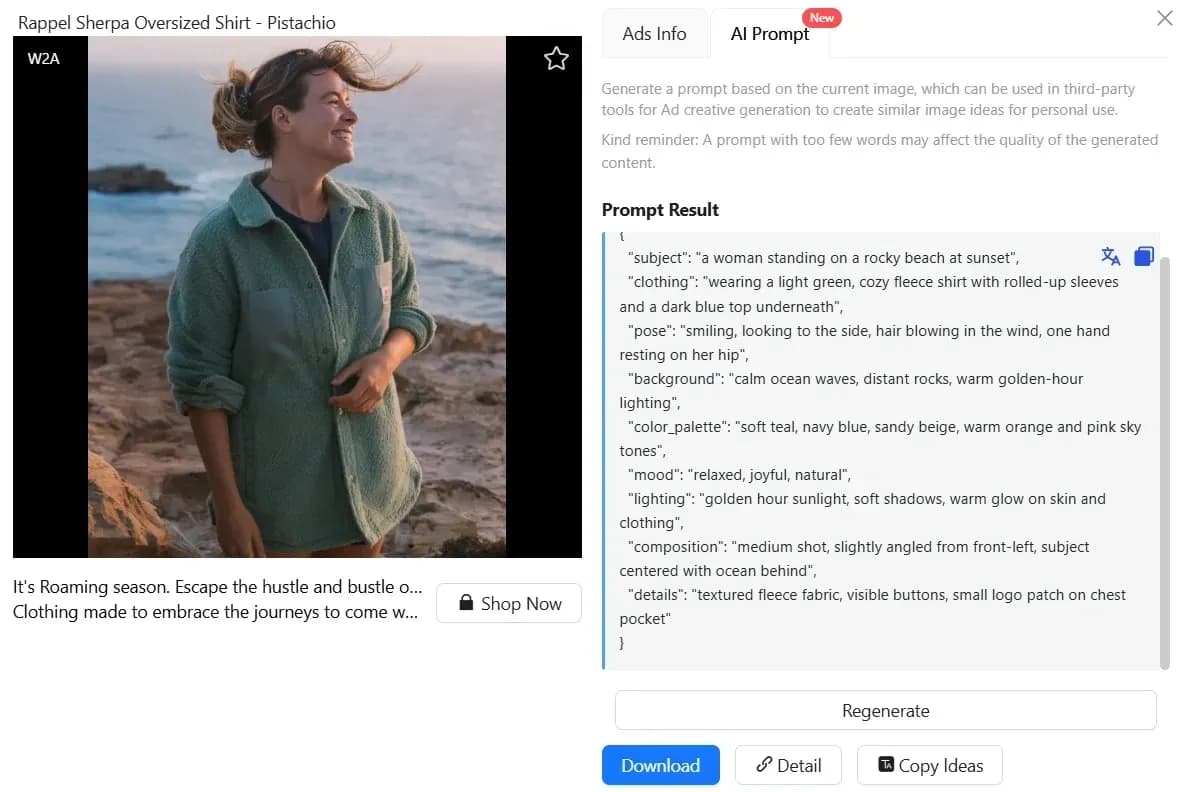The width and height of the screenshot is (1193, 792).
Task: Click the link icon inside the Detail button
Action: (x=764, y=765)
